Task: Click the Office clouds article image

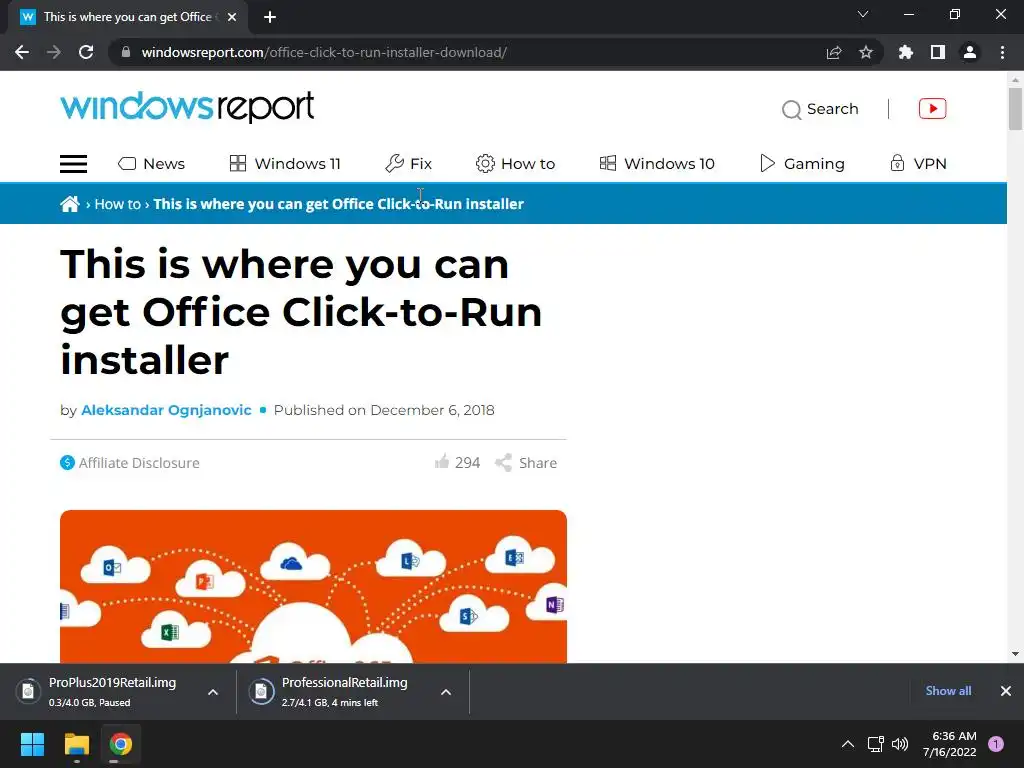Action: (313, 586)
